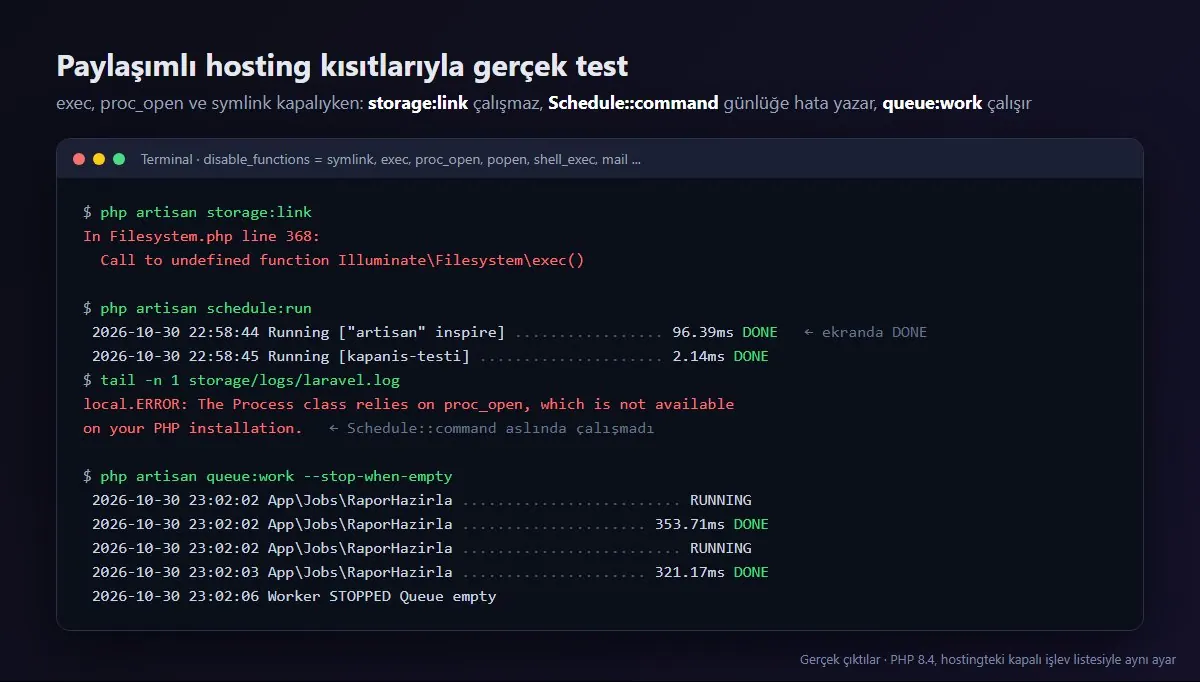Click the 353.71ms DONE job line

coord(430,524)
